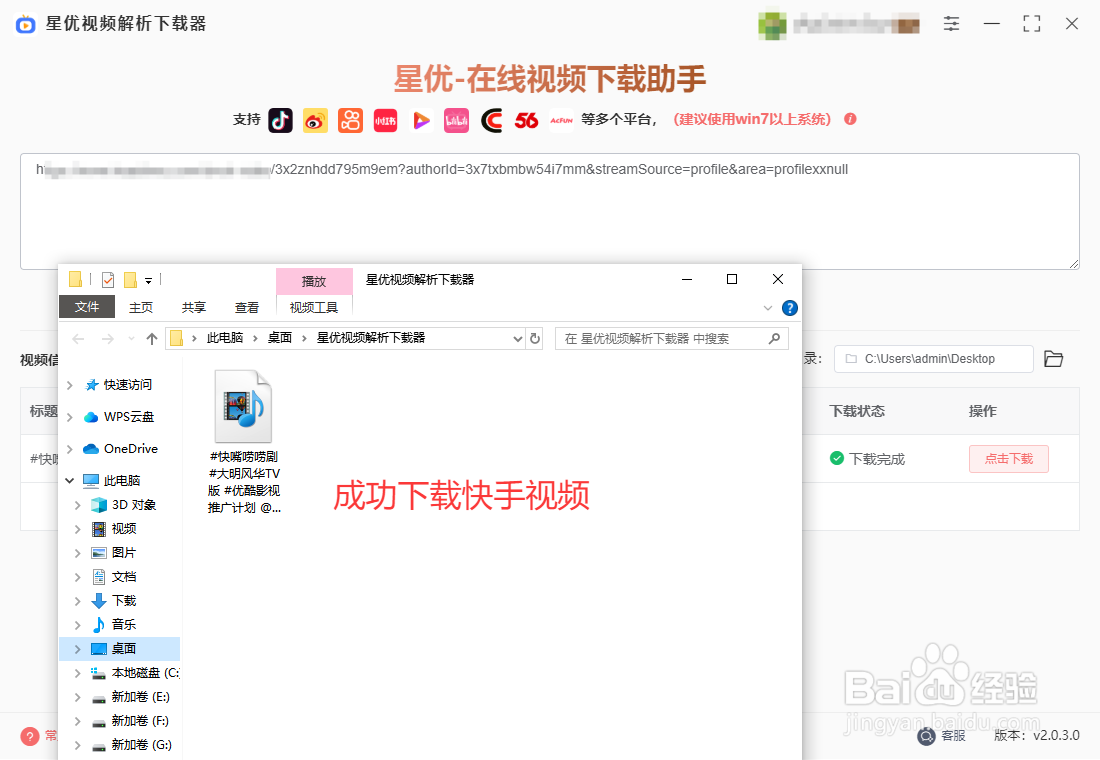Click the C:\Users\admin\Desktop path field
This screenshot has height=760, width=1100.
pyautogui.click(x=934, y=359)
